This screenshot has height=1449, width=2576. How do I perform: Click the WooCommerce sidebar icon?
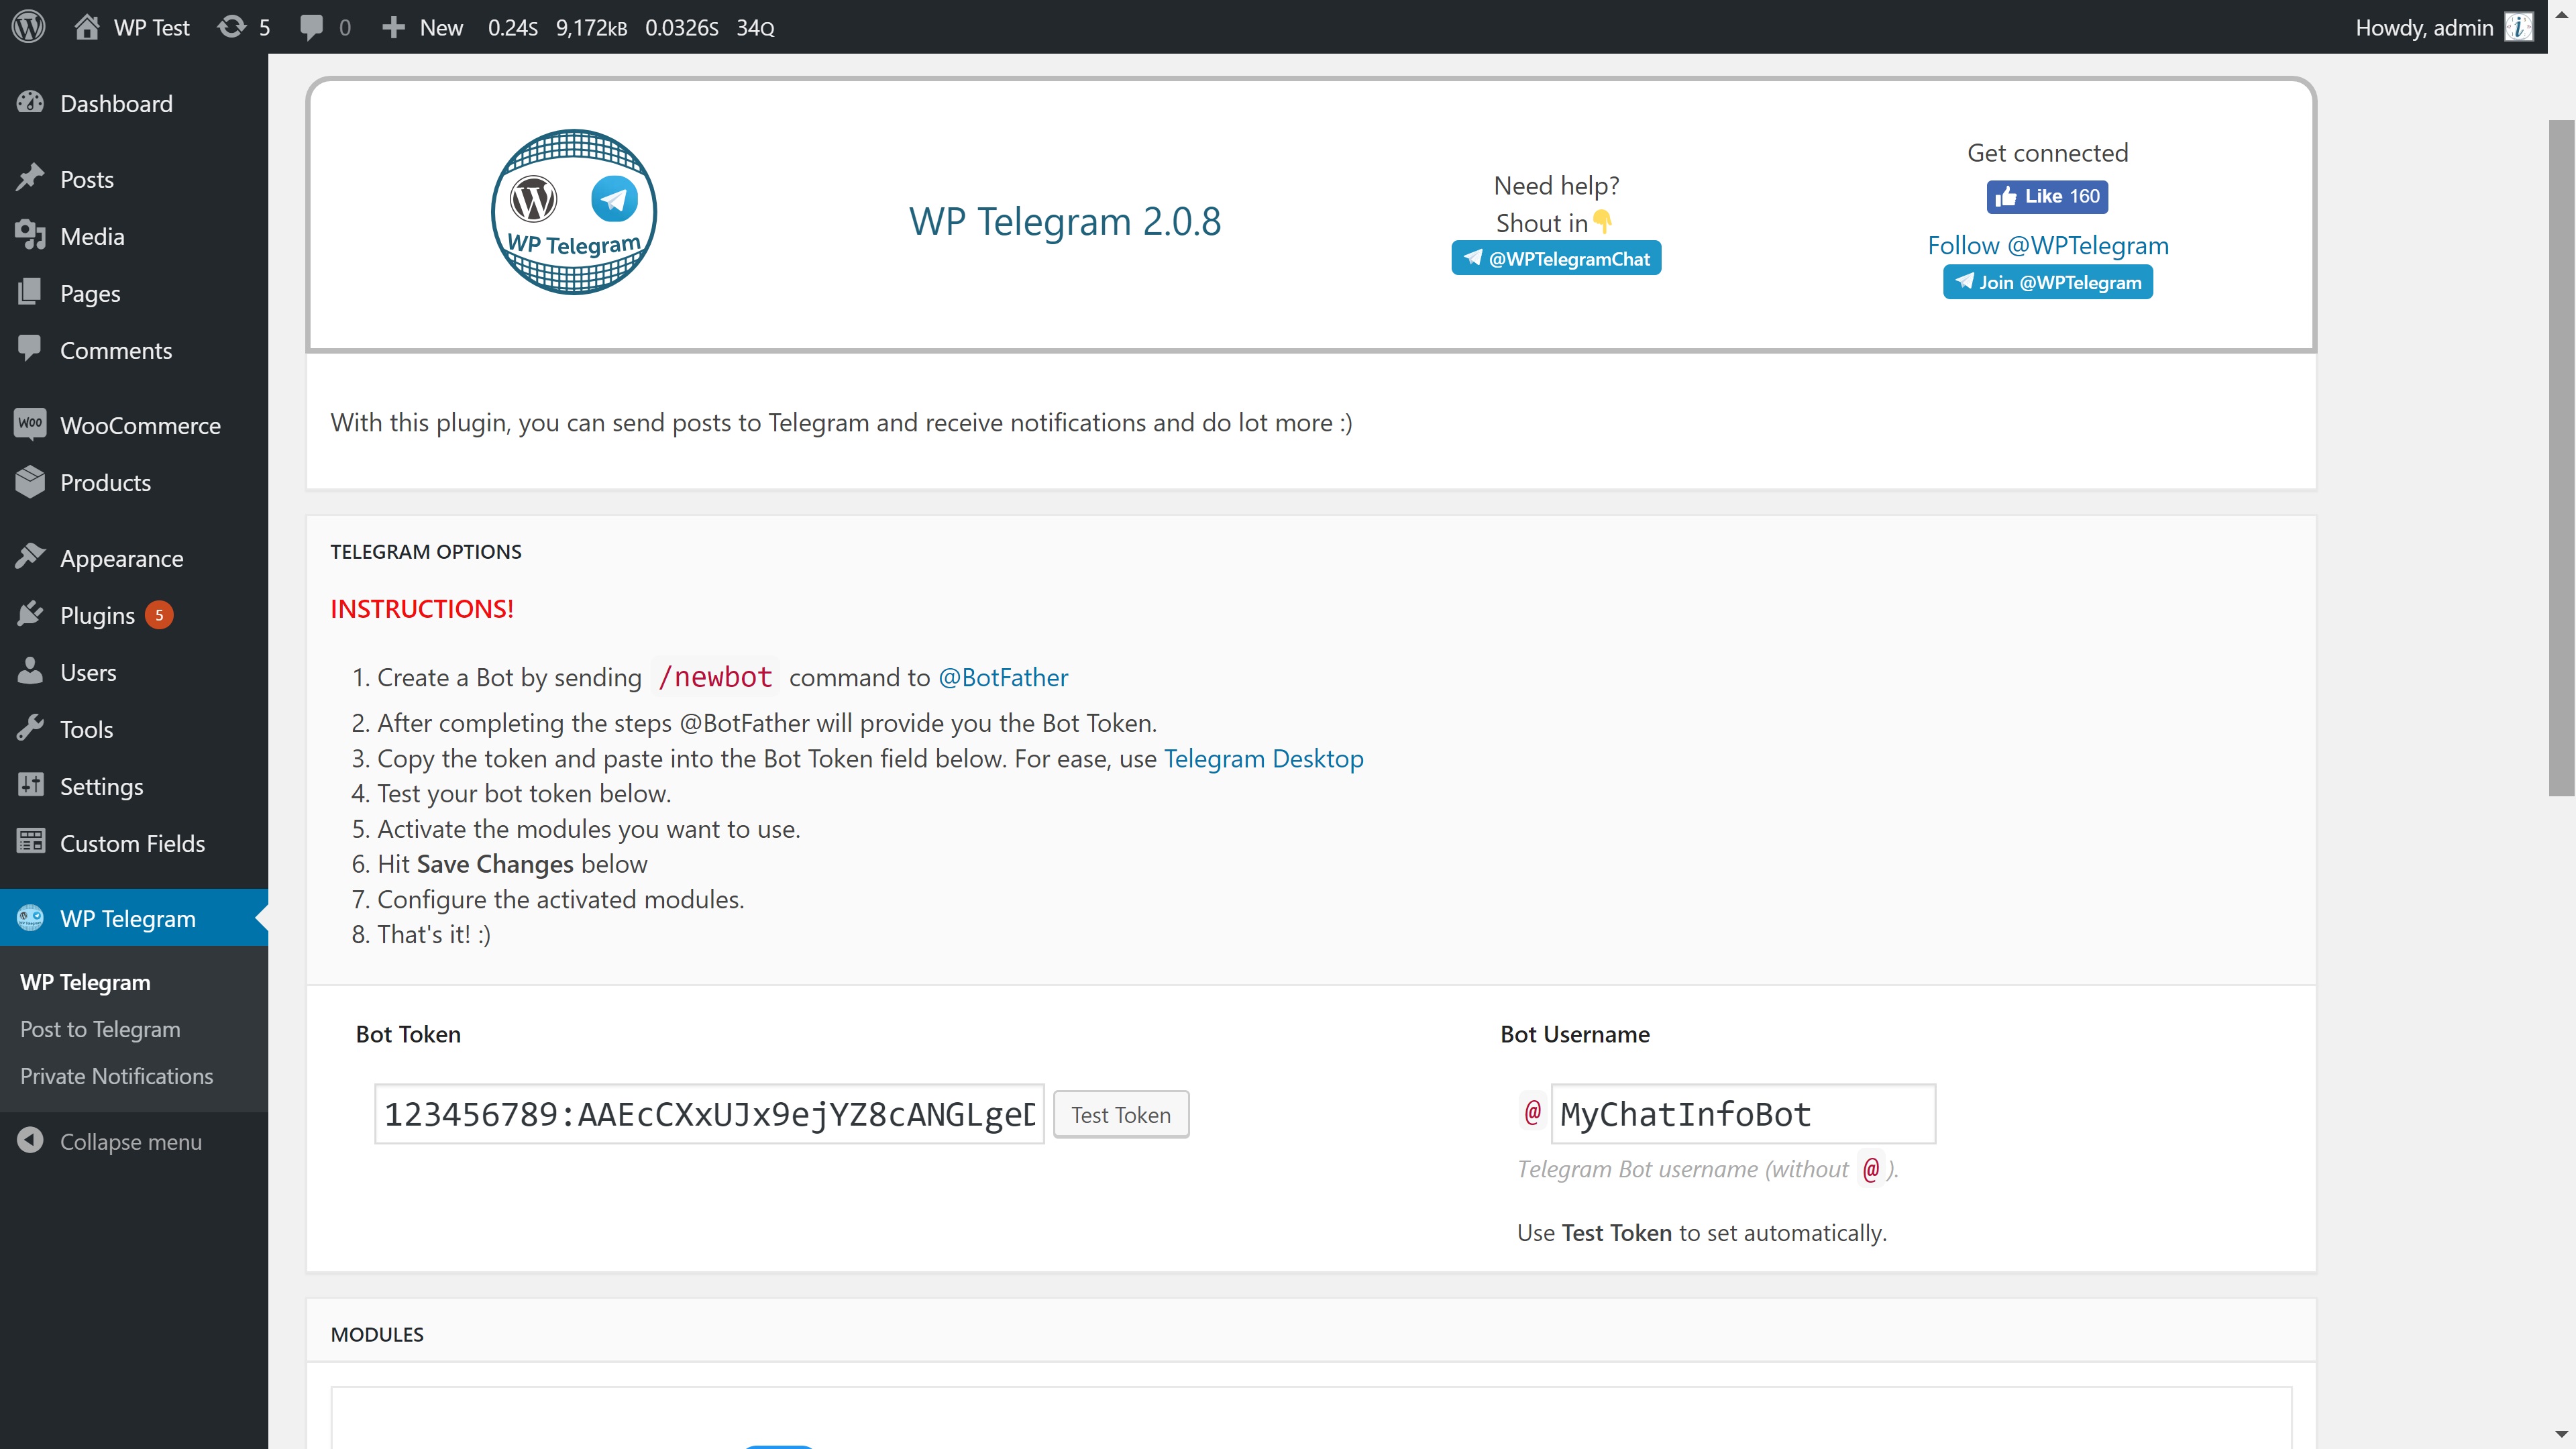pyautogui.click(x=30, y=424)
